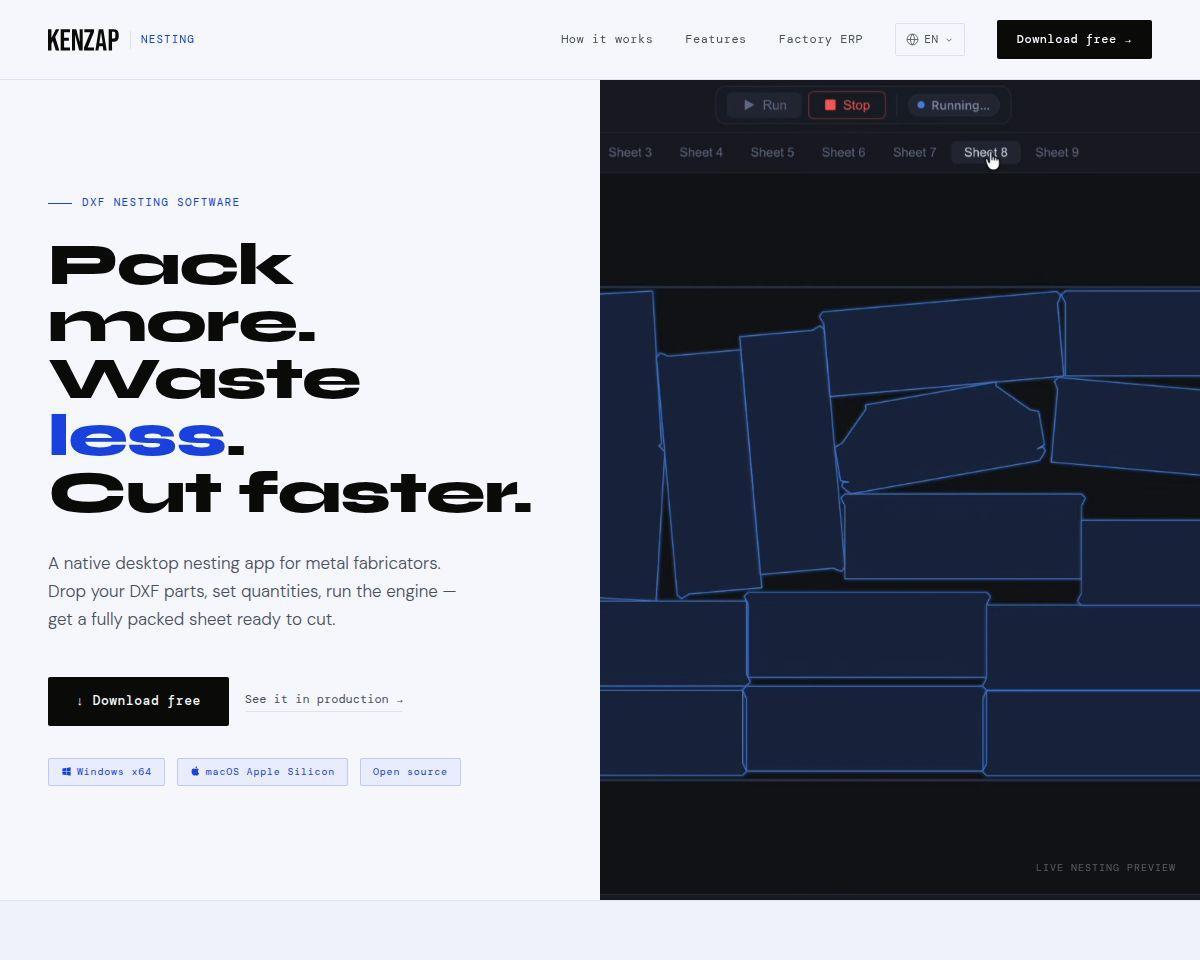
Task: Select the Windows x64 badge
Action: coord(106,772)
